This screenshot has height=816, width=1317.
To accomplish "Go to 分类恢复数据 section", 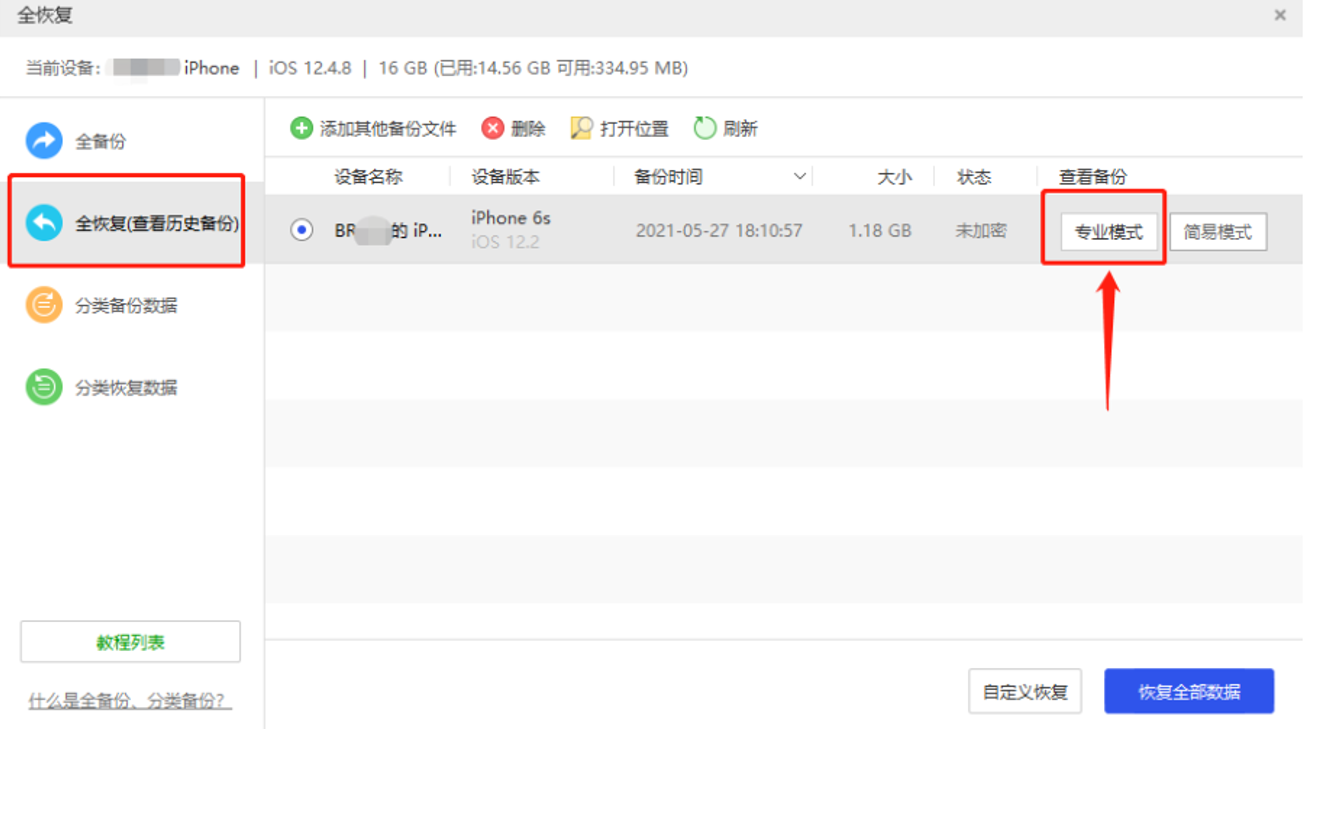I will [x=127, y=387].
